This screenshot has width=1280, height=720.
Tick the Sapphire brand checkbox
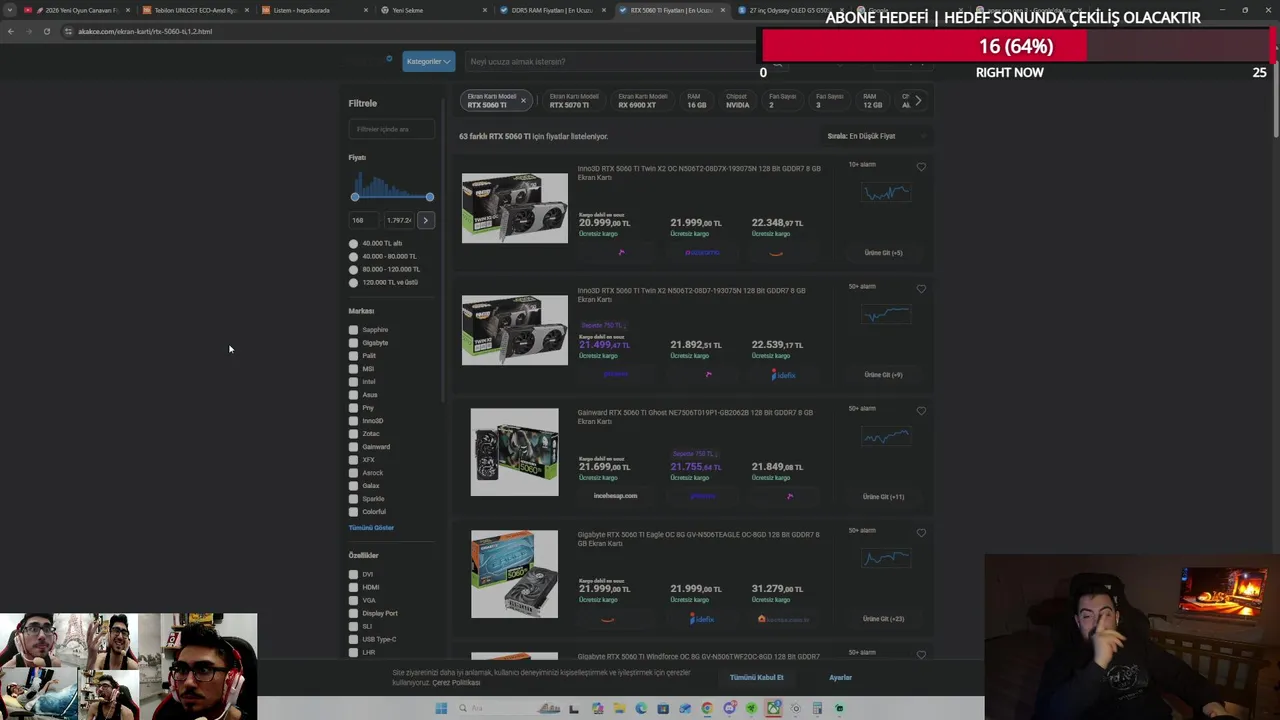tap(353, 330)
